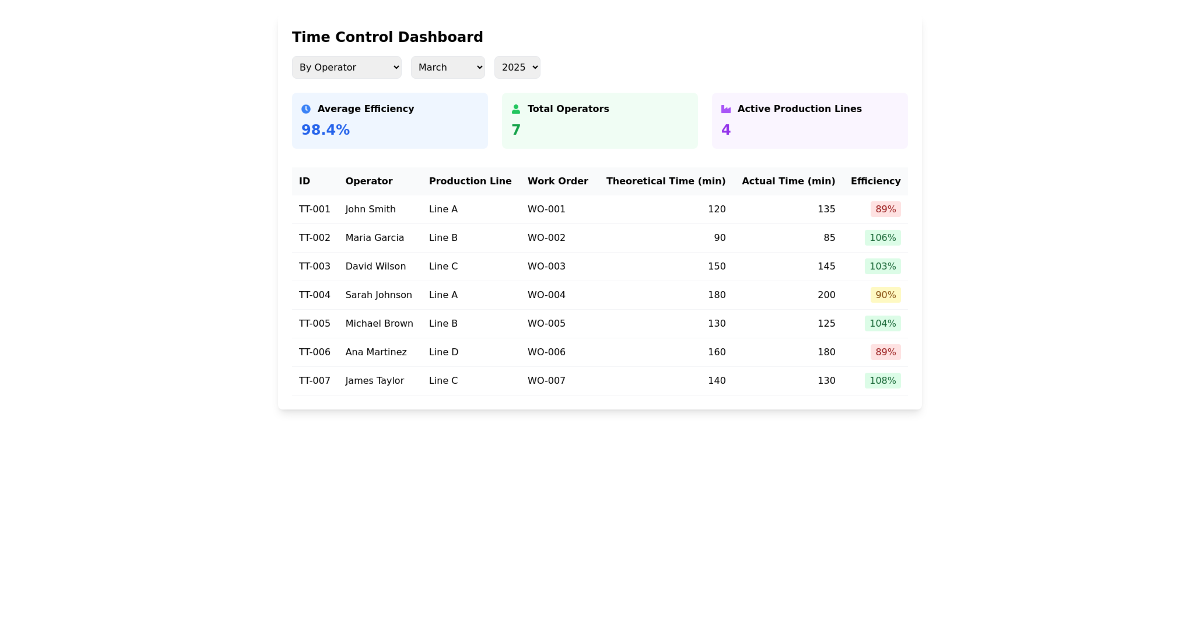Open the year selector showing 2025
This screenshot has height=630, width=1200.
coord(517,67)
